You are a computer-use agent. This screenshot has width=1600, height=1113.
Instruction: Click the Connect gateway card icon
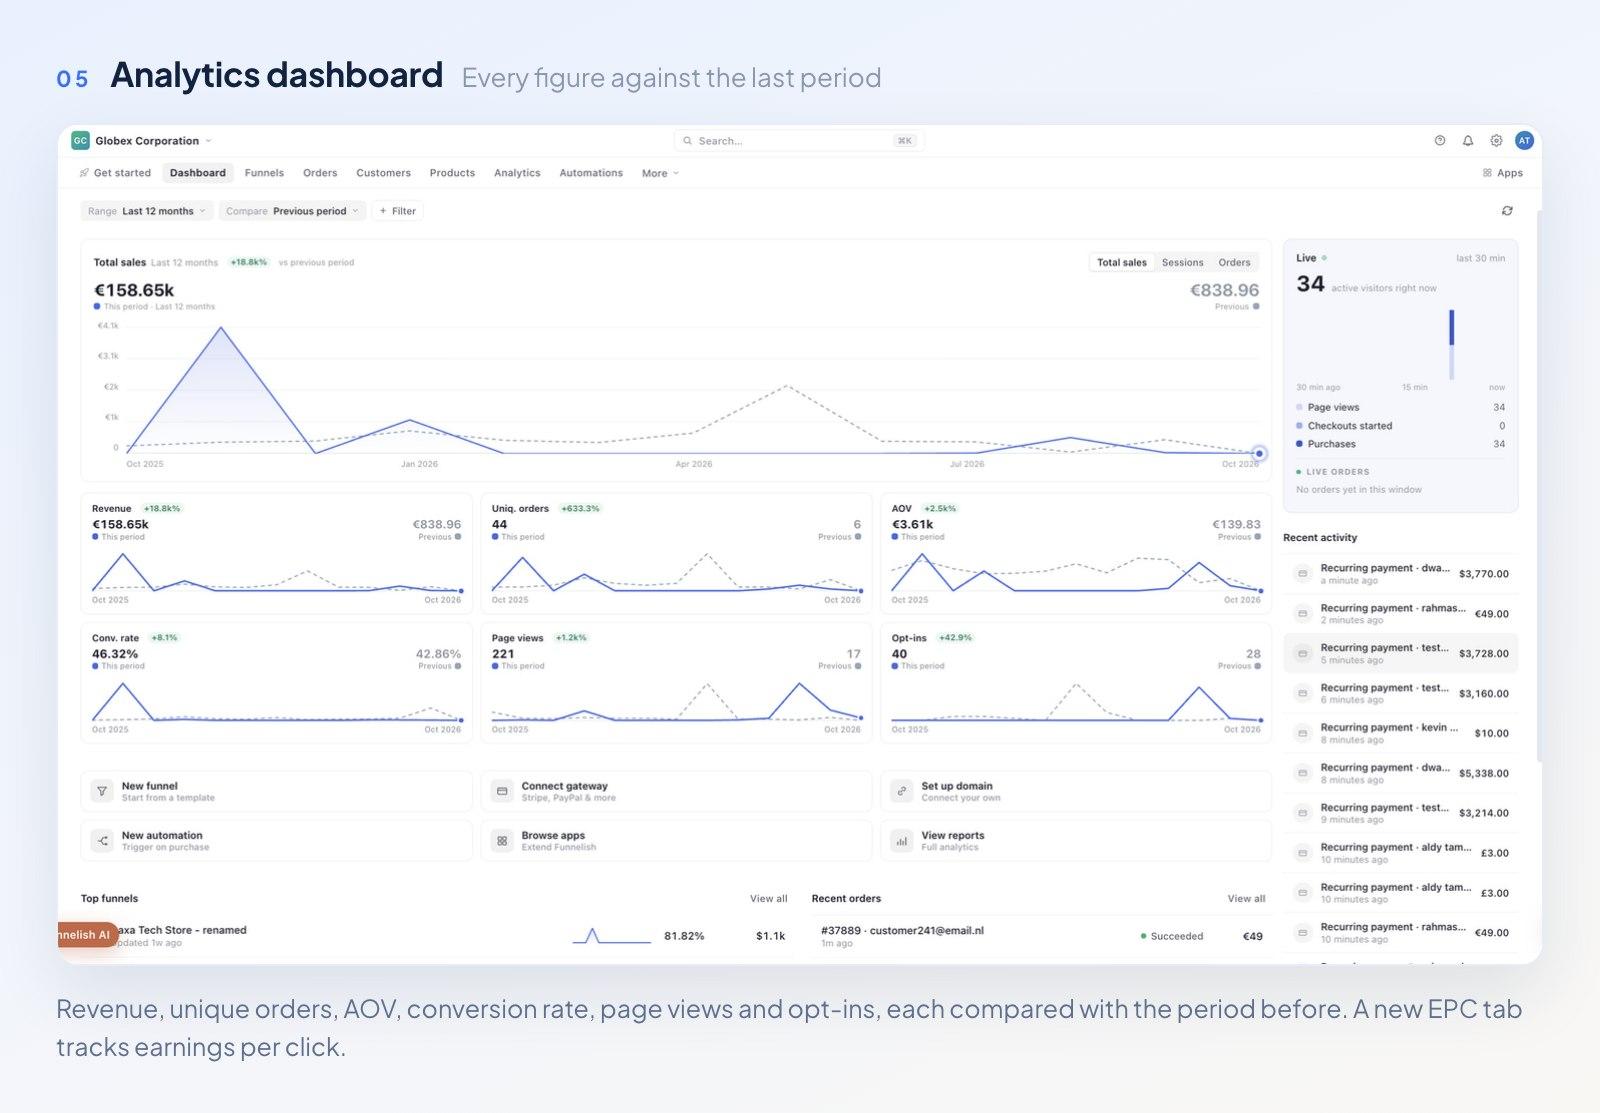(502, 791)
